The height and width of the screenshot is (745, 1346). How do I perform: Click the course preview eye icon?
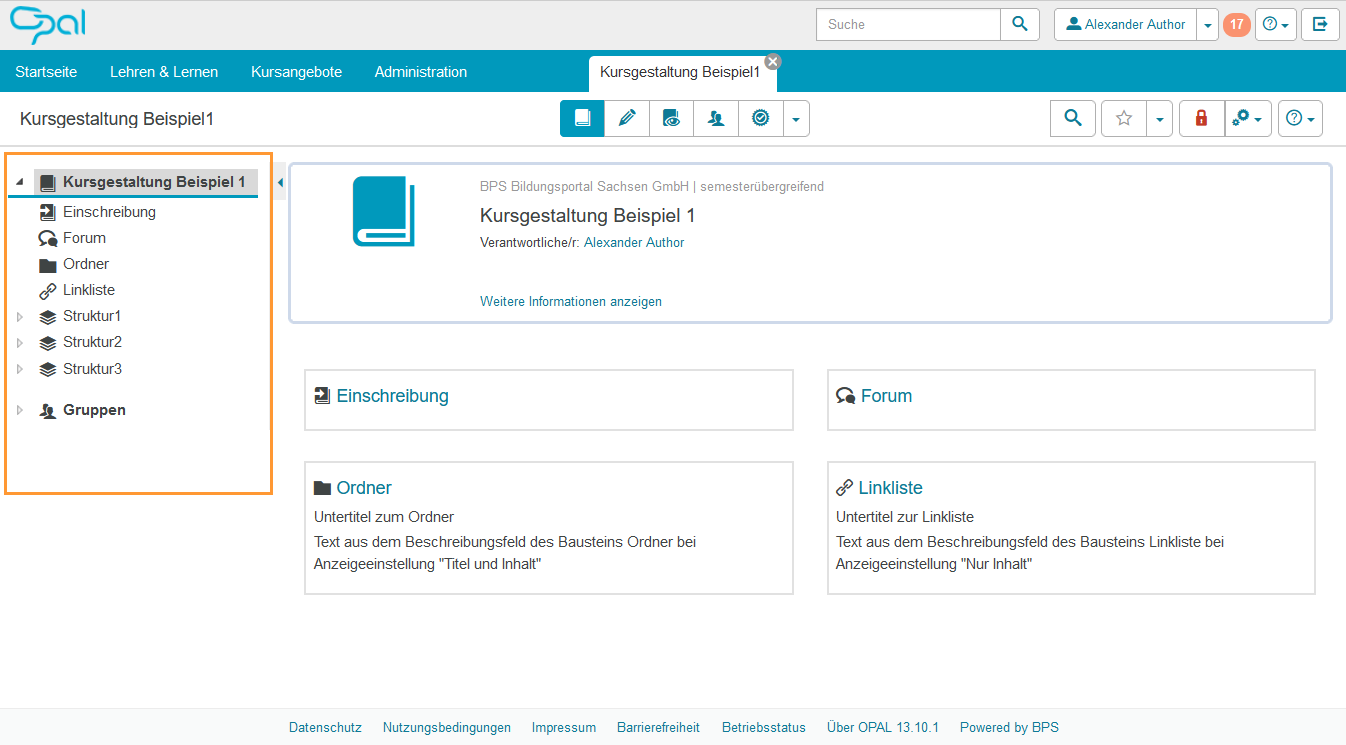point(671,118)
